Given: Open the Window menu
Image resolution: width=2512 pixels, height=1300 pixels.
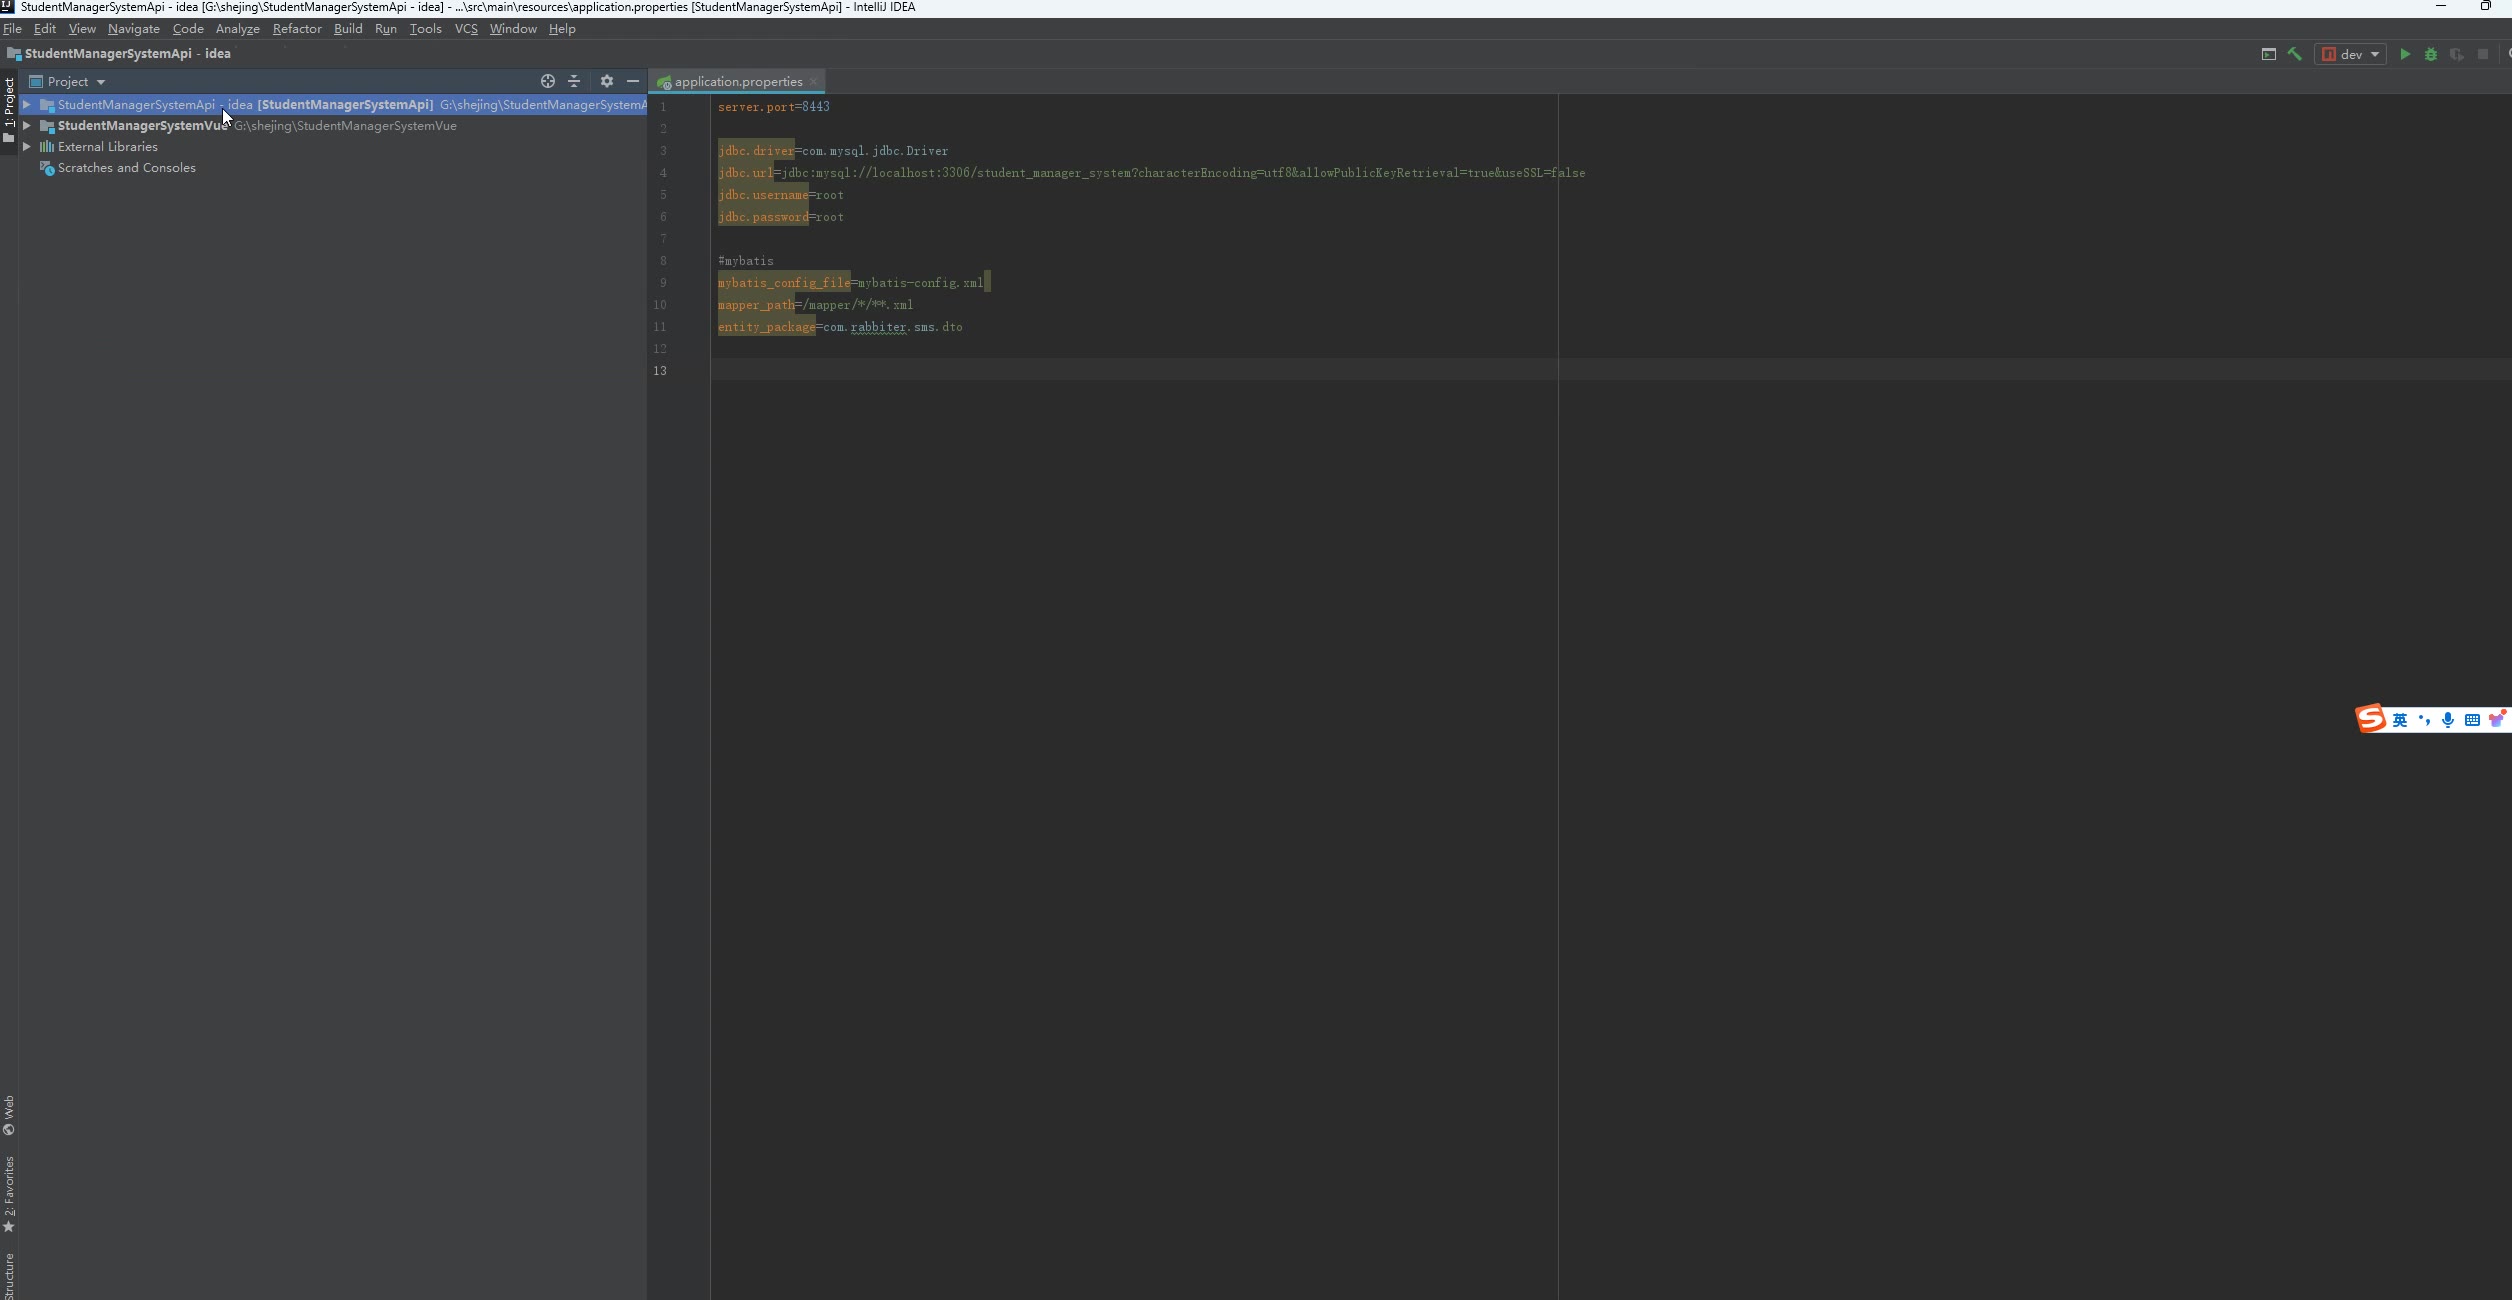Looking at the screenshot, I should (513, 28).
